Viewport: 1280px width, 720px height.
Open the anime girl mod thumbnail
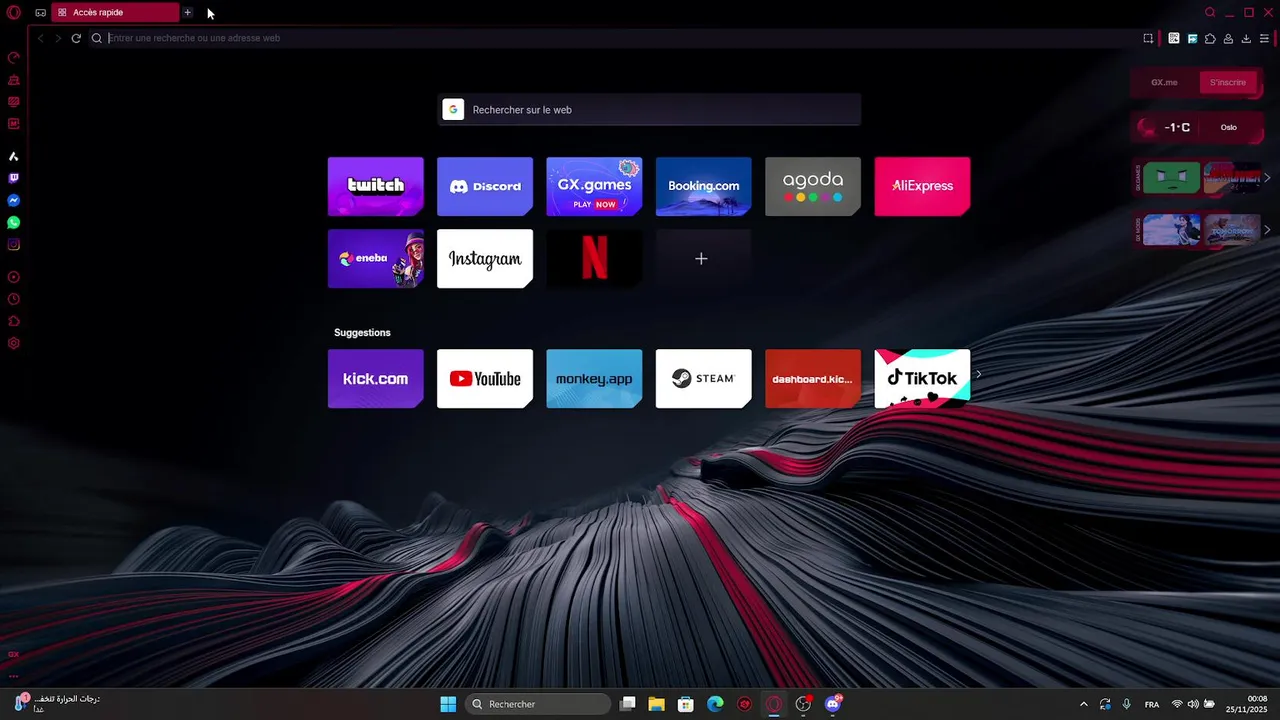(1172, 230)
